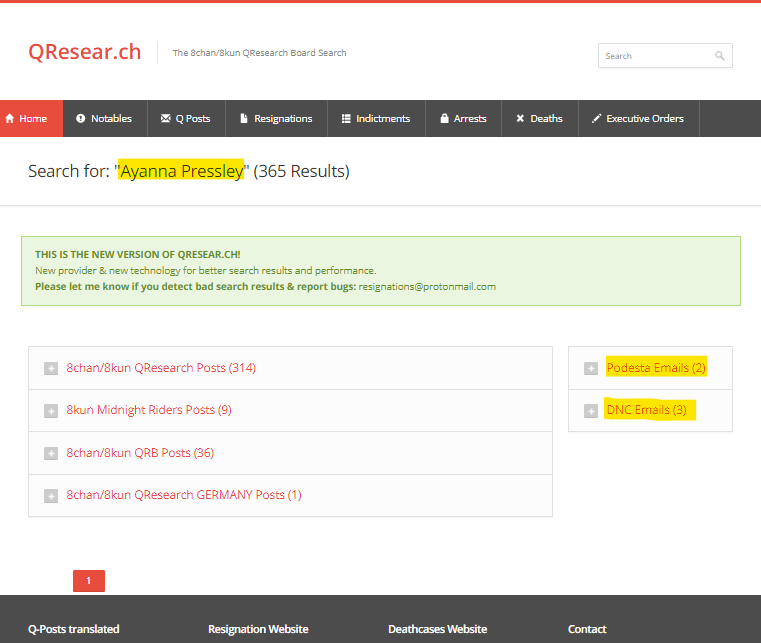Open QResearch GERMANY Posts (1) results
761x643 pixels.
(184, 495)
